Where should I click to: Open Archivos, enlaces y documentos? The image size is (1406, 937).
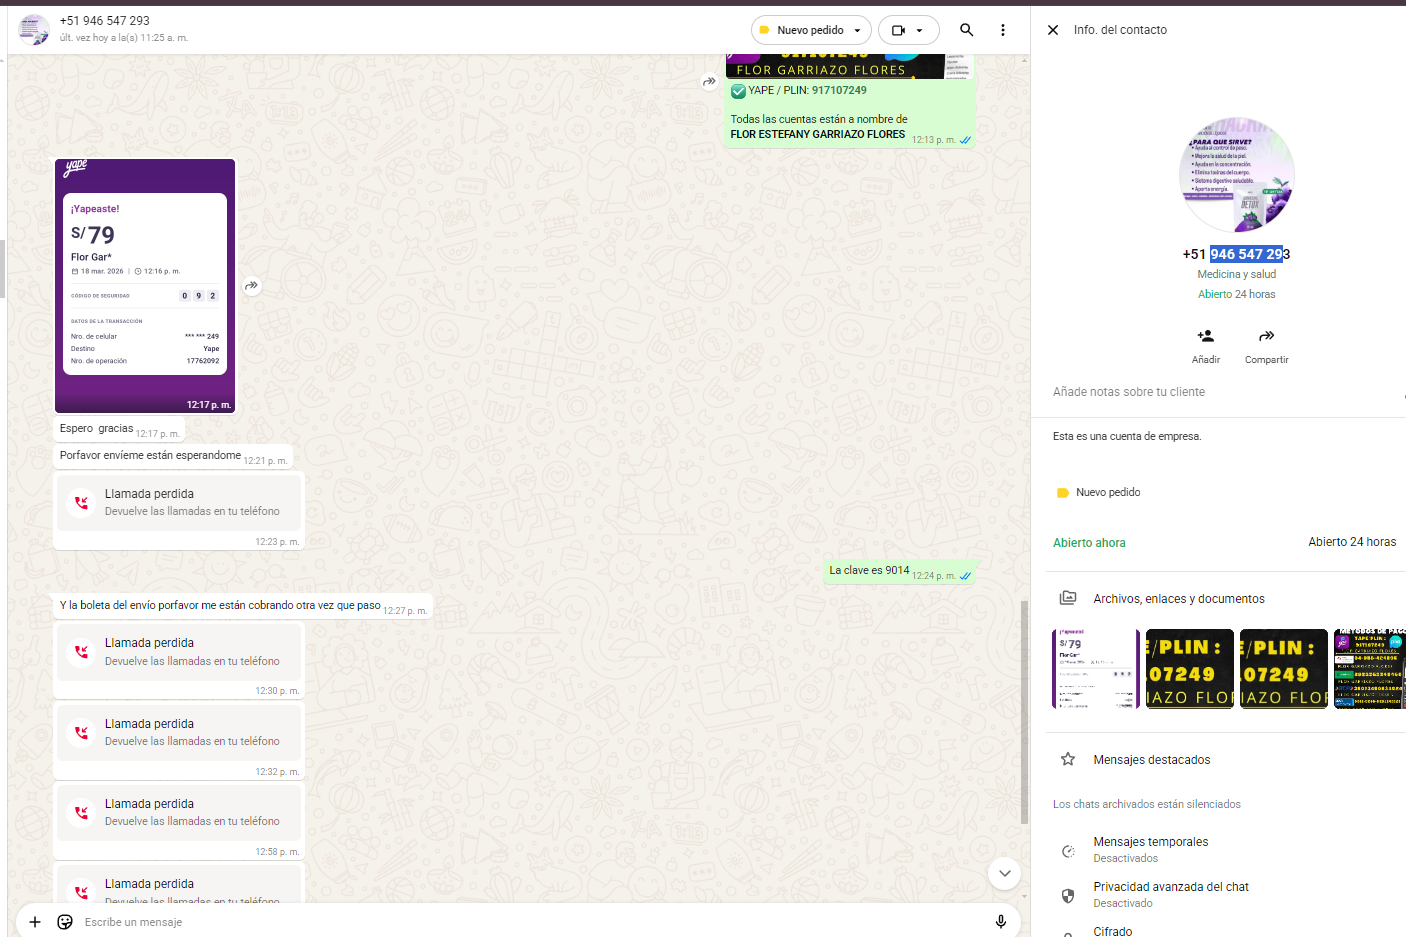tap(1178, 599)
